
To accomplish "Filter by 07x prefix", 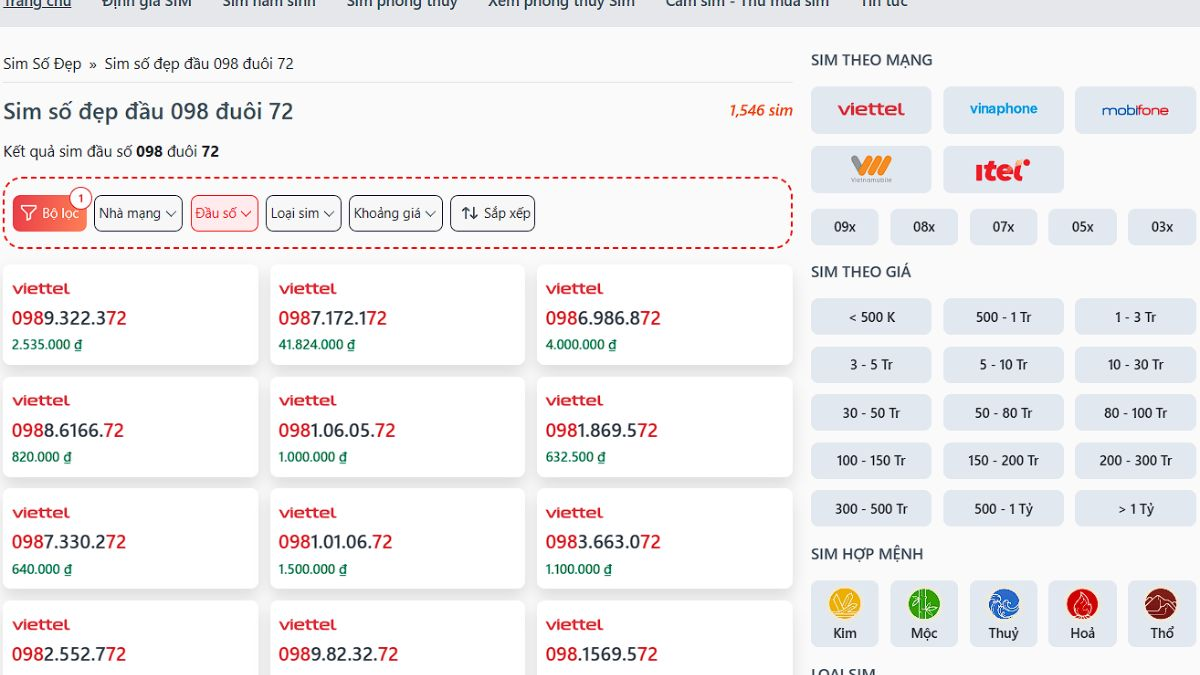I will tap(1003, 227).
